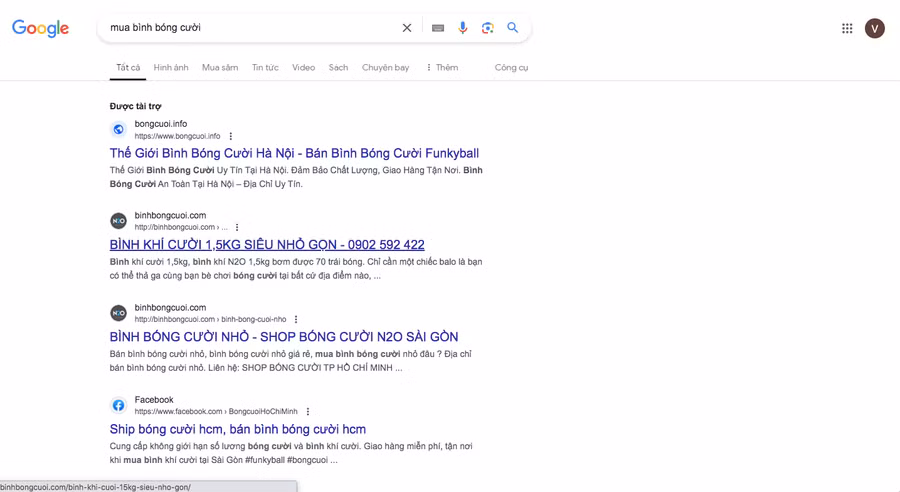Open options menu for bongcuoi.info result
Image resolution: width=900 pixels, height=492 pixels.
pyautogui.click(x=231, y=136)
